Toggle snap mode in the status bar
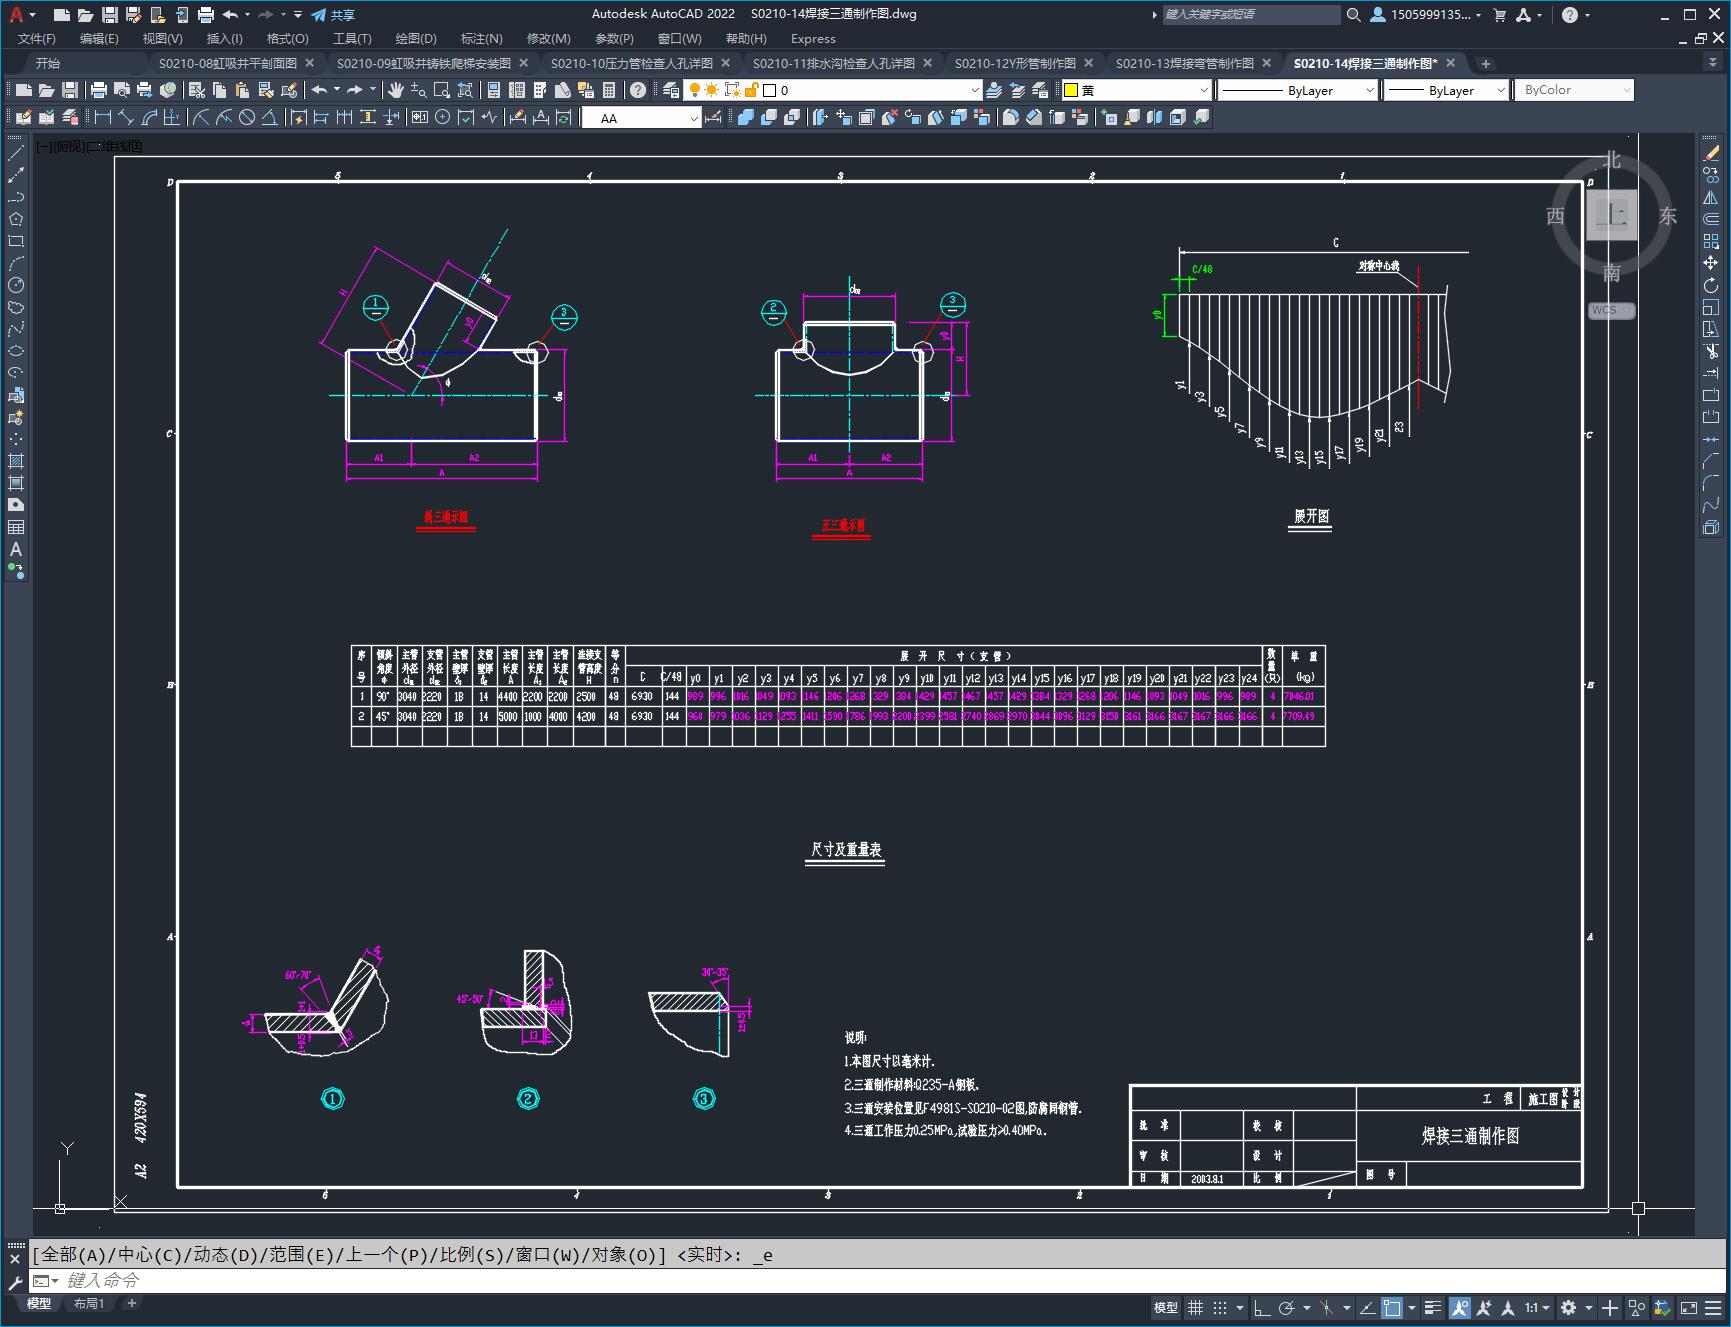Image resolution: width=1731 pixels, height=1327 pixels. (x=1219, y=1307)
